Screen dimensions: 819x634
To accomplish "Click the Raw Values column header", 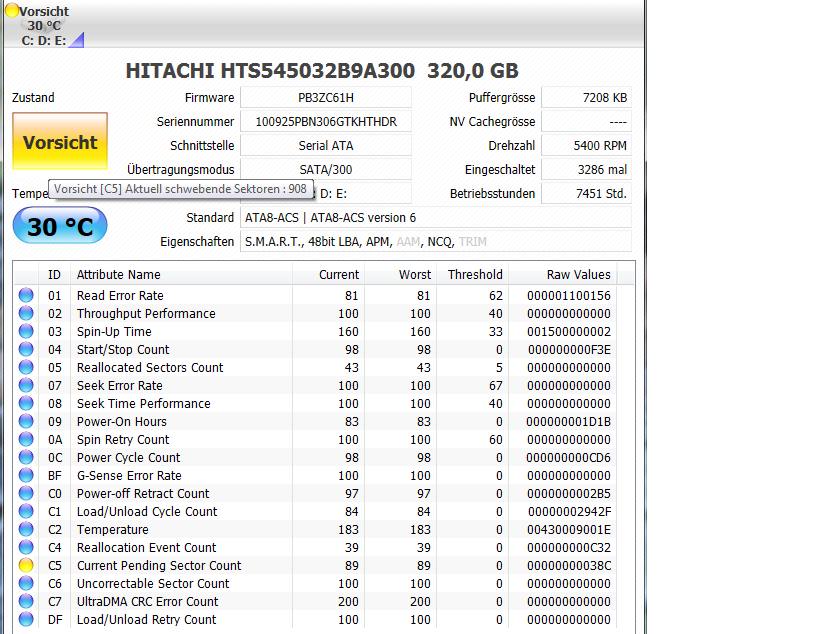I will click(x=563, y=274).
